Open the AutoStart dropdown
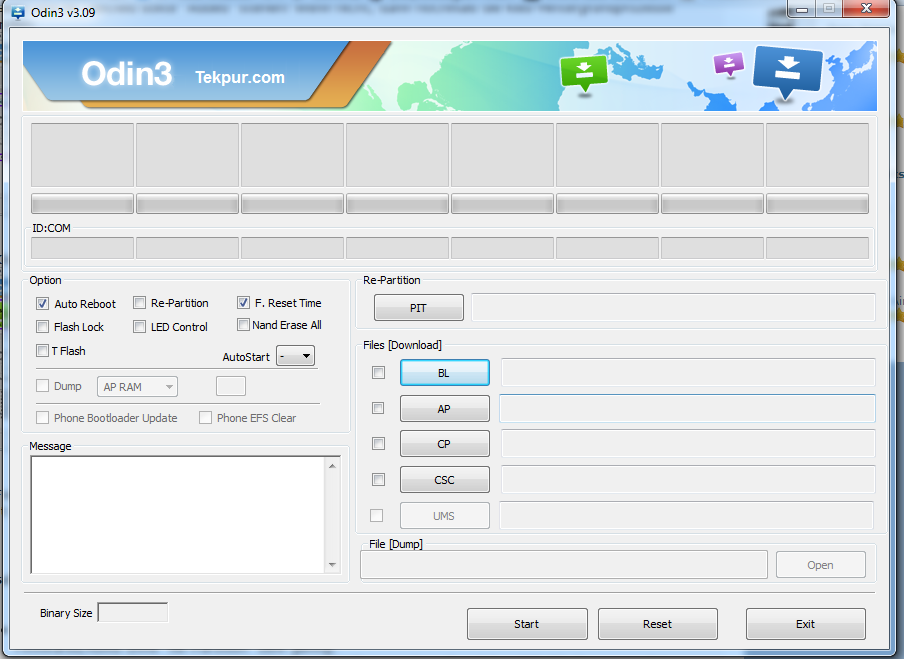904x659 pixels. [295, 356]
